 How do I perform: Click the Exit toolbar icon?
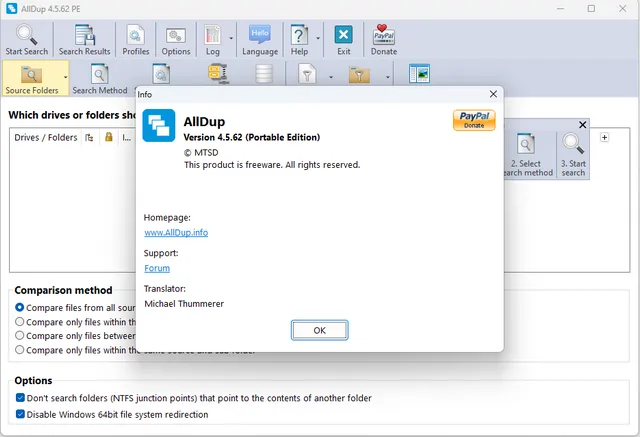(x=344, y=35)
